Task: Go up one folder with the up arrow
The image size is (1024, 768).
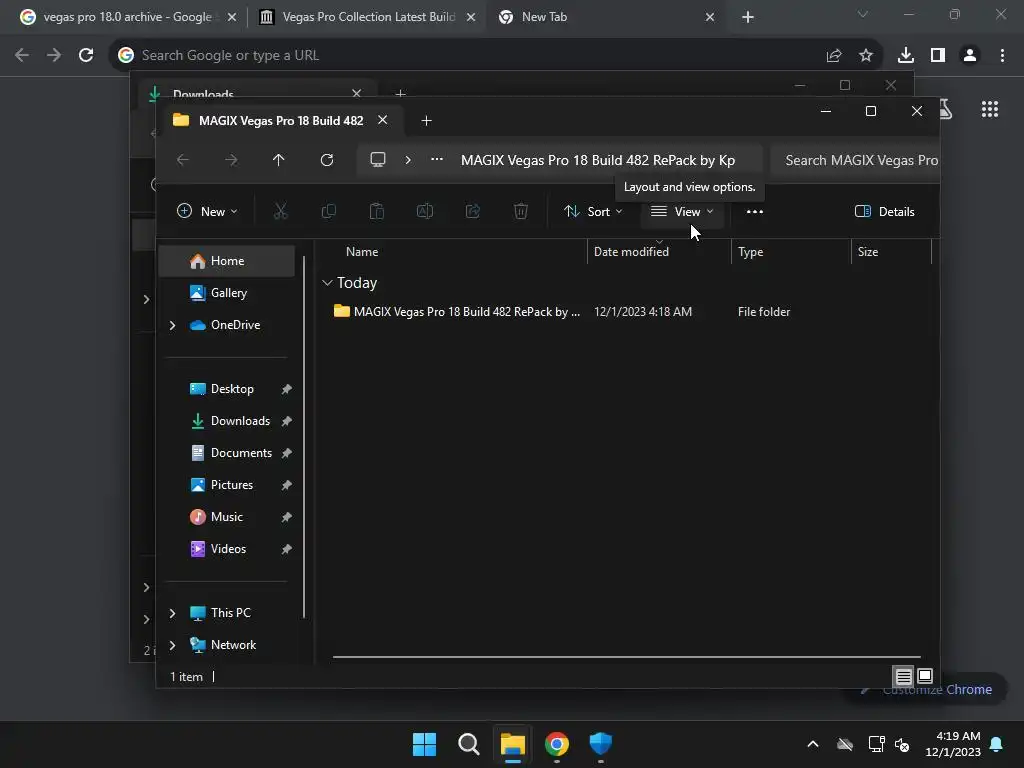Action: tap(279, 160)
